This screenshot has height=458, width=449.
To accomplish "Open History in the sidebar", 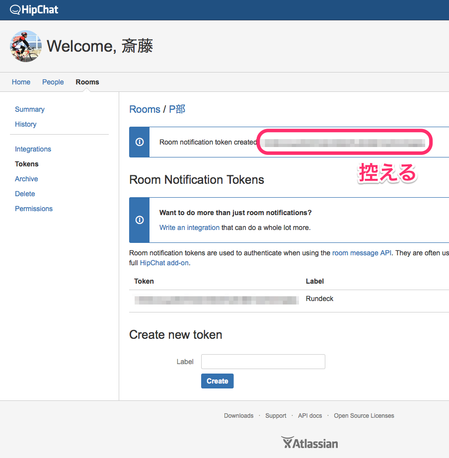I will 26,124.
